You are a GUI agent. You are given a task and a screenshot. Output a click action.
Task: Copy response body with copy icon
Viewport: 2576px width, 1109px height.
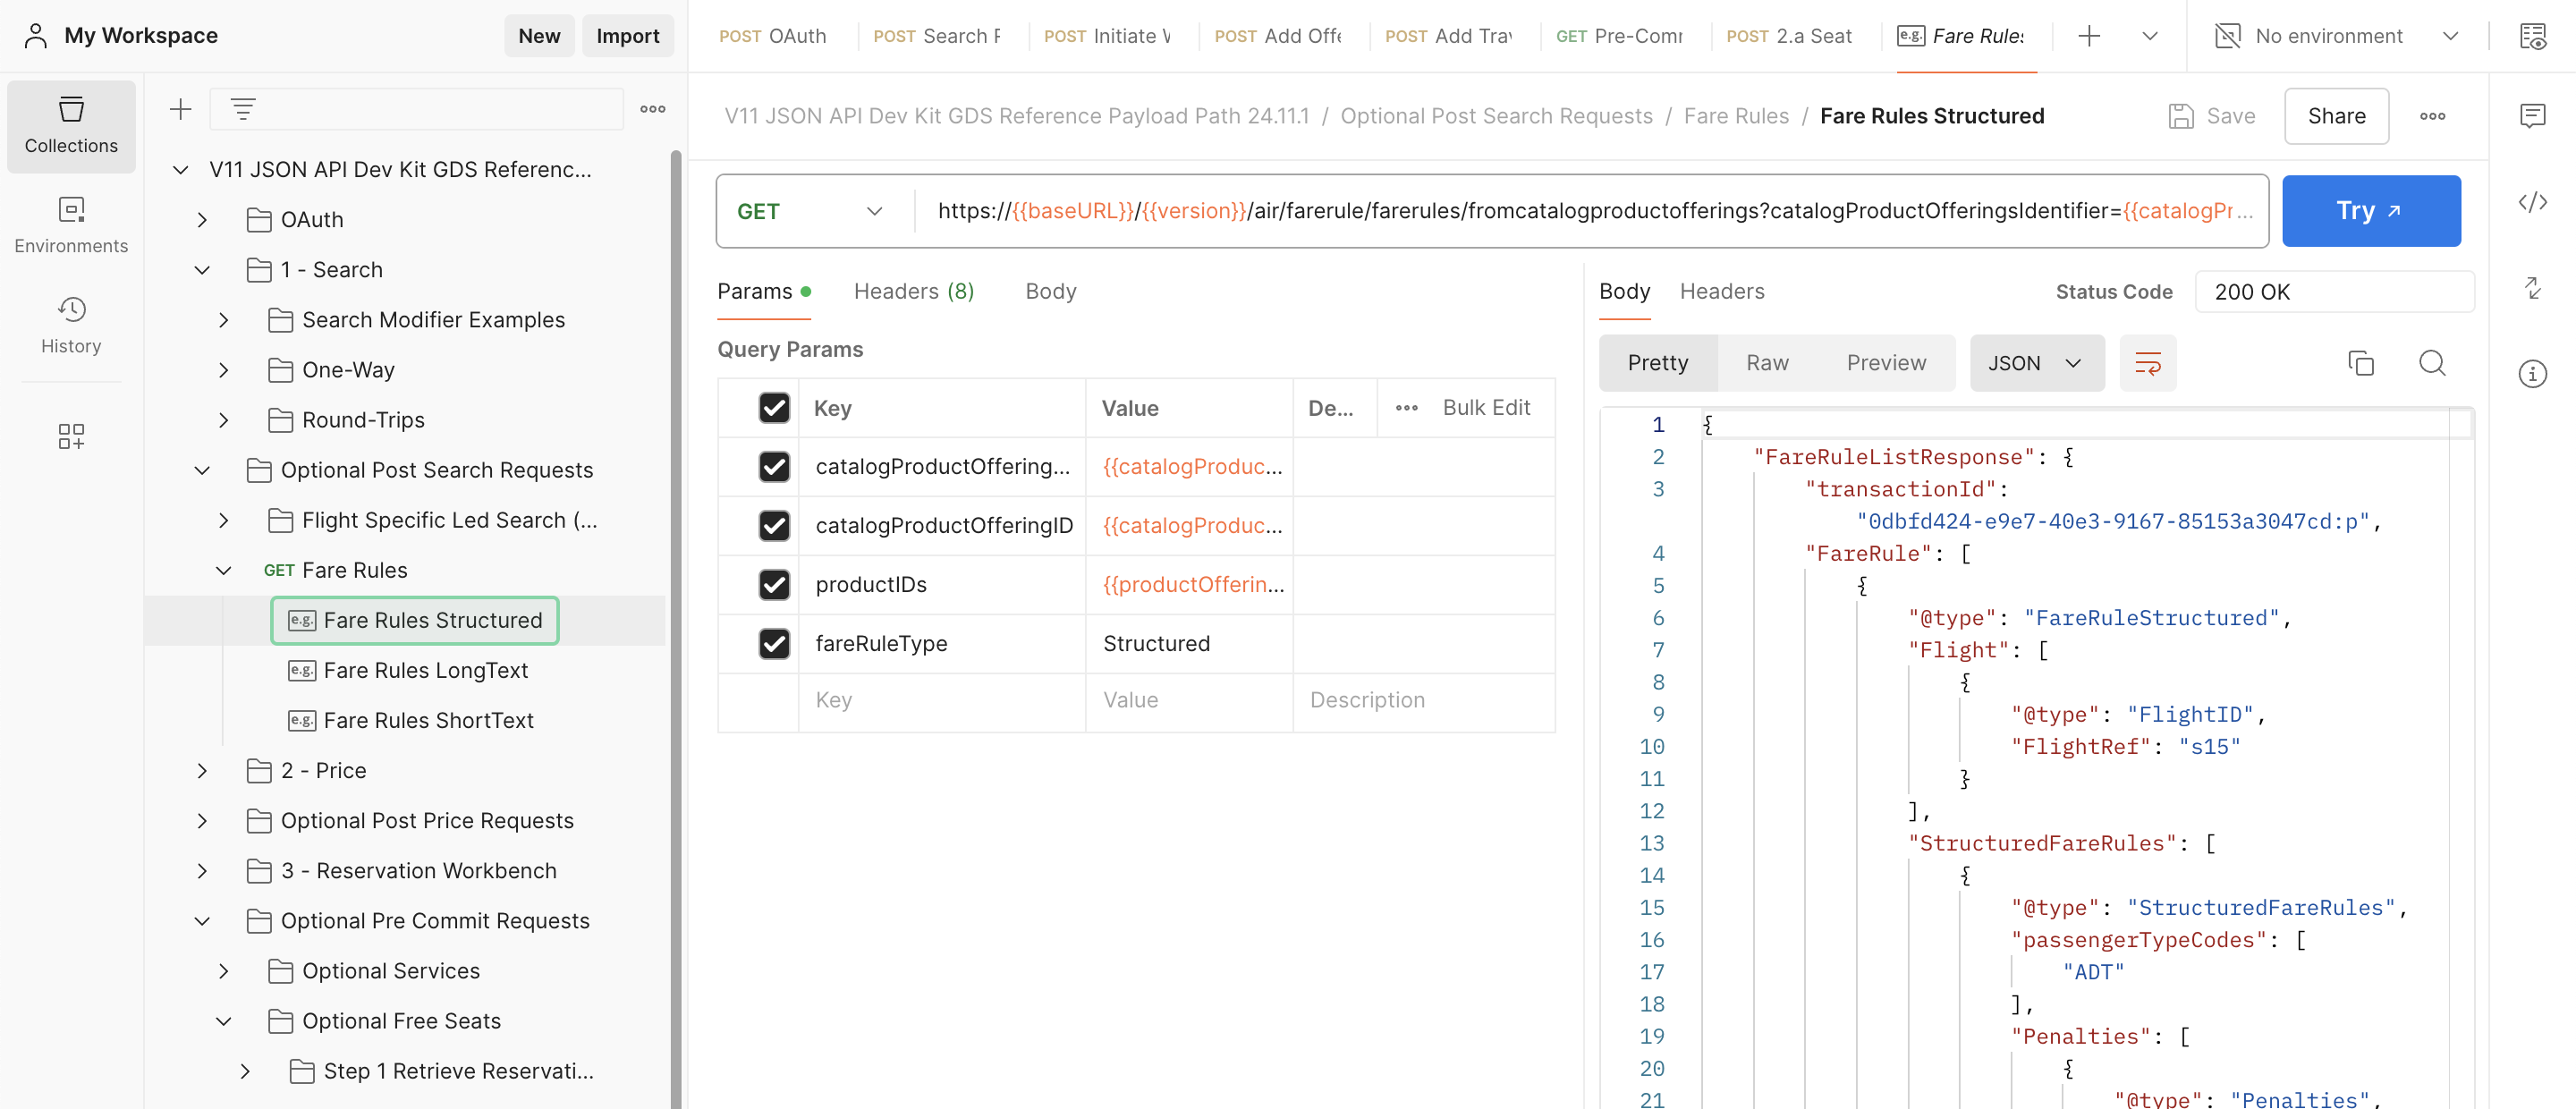tap(2360, 363)
